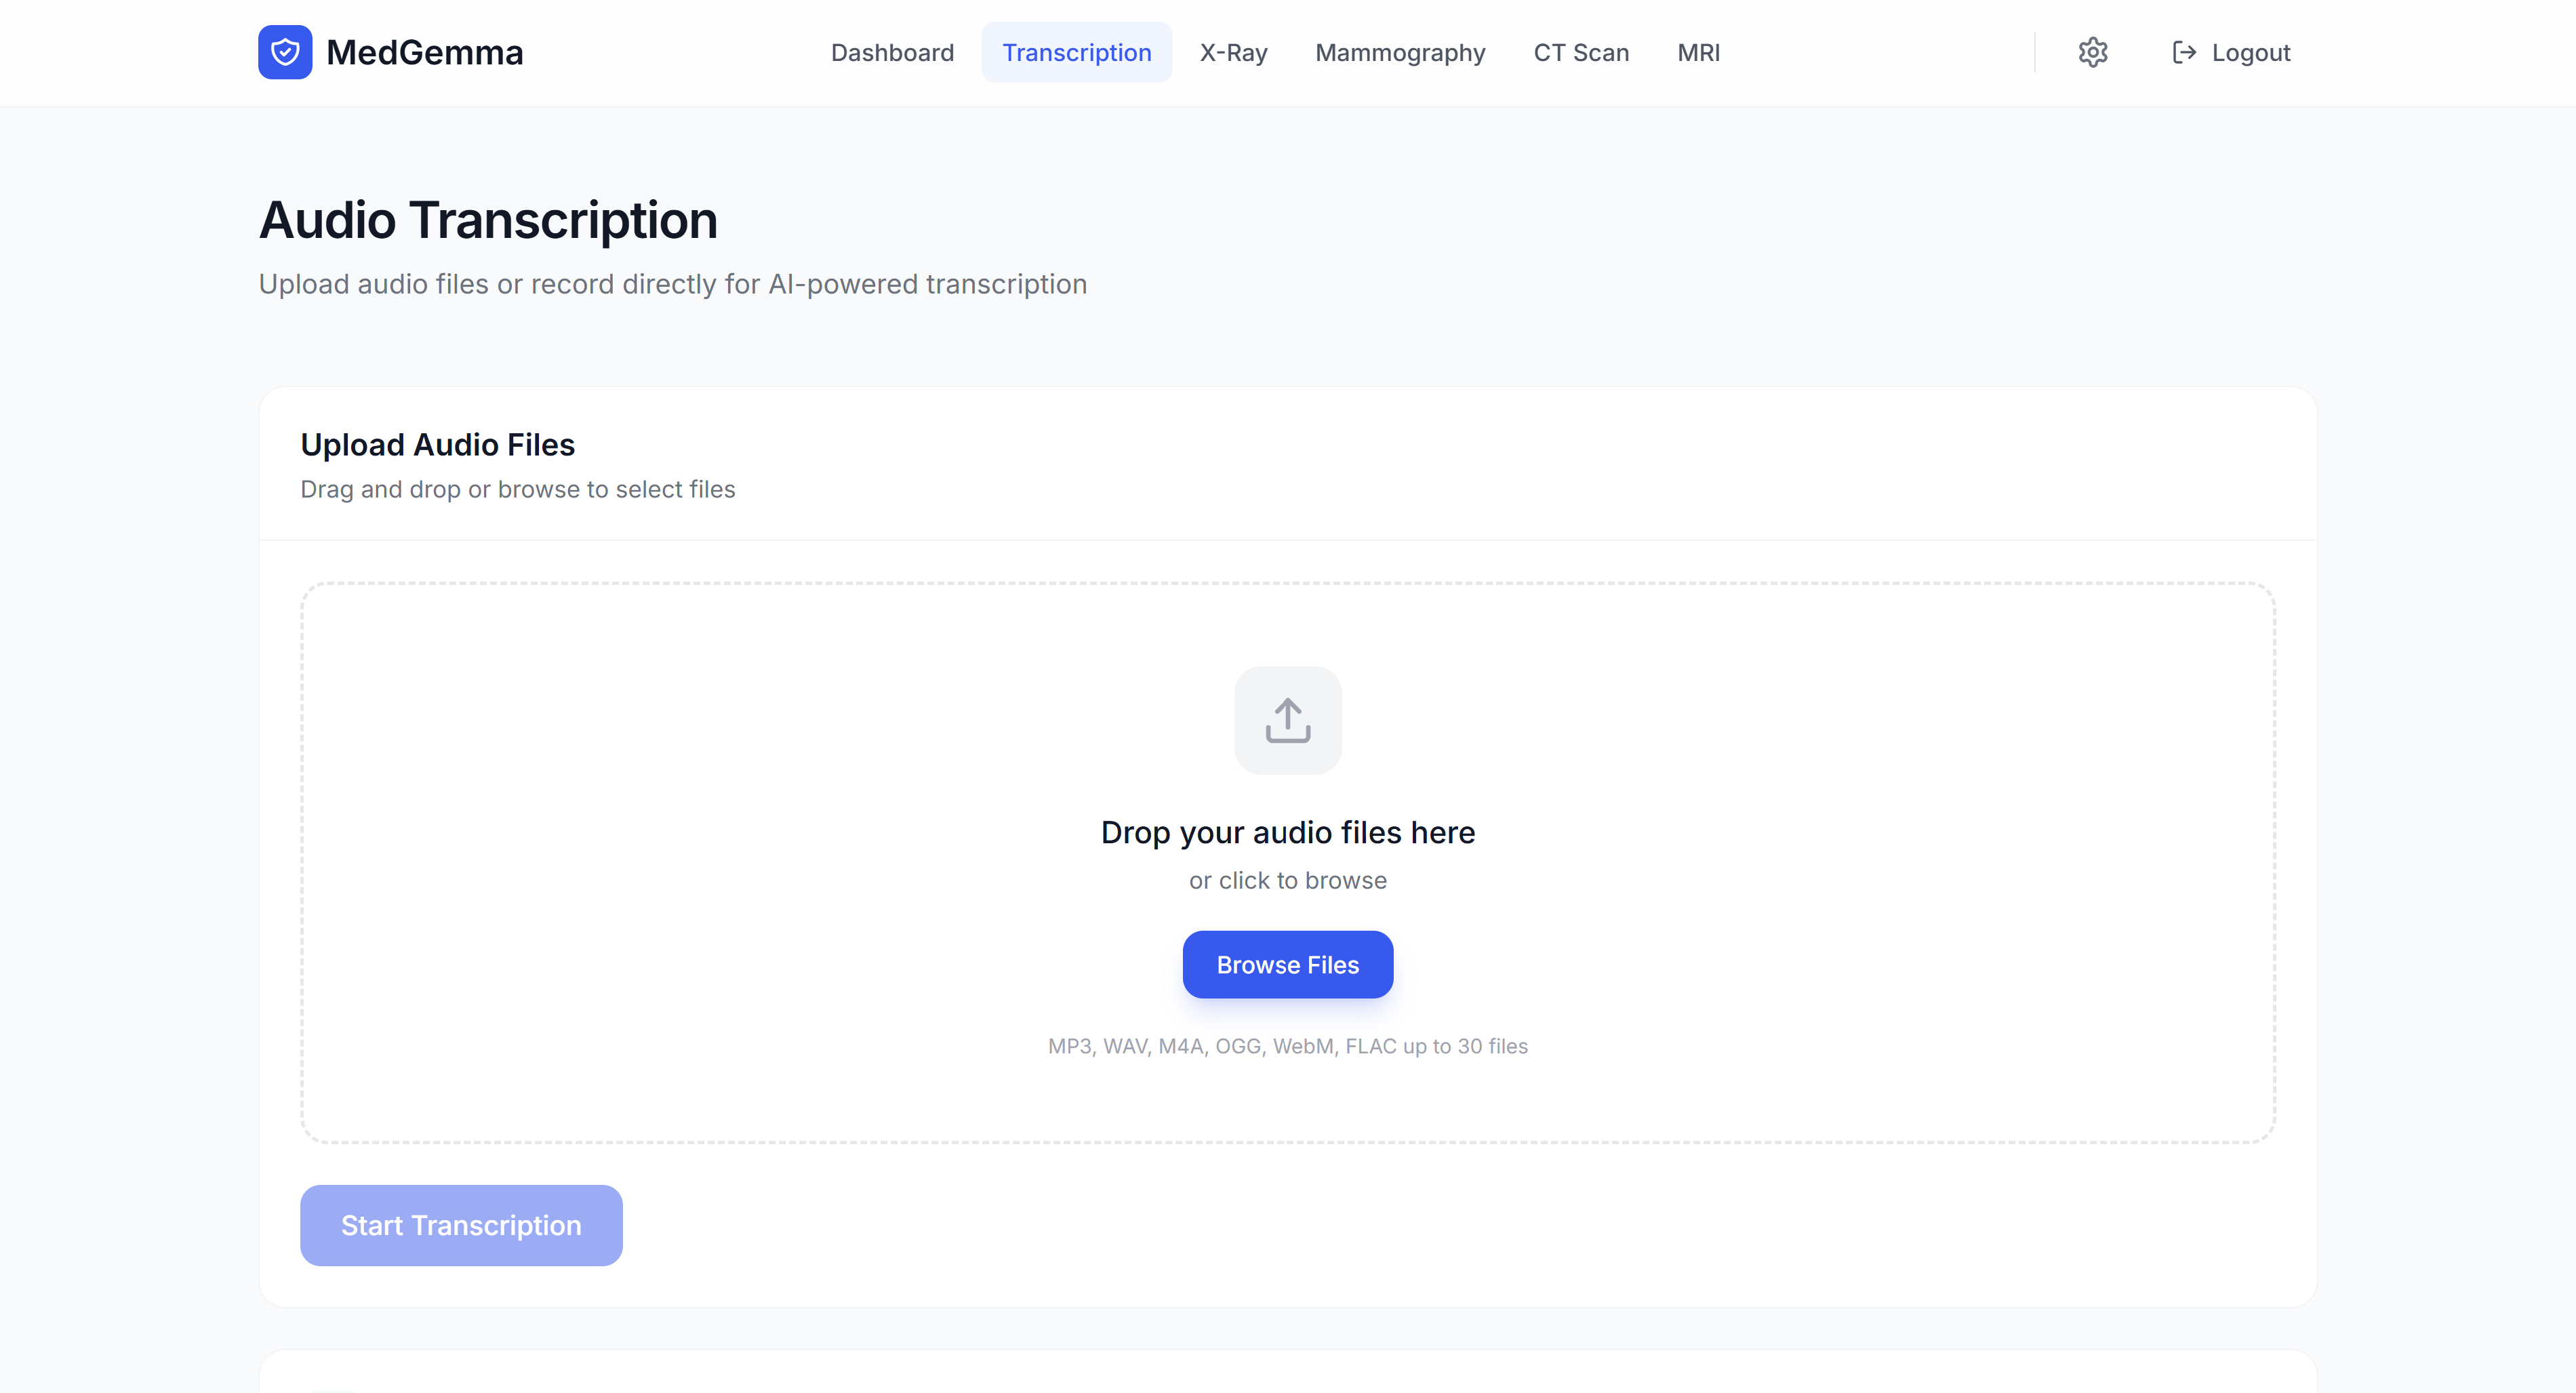Click the Upload Audio Files card title
2576x1393 pixels.
(437, 444)
